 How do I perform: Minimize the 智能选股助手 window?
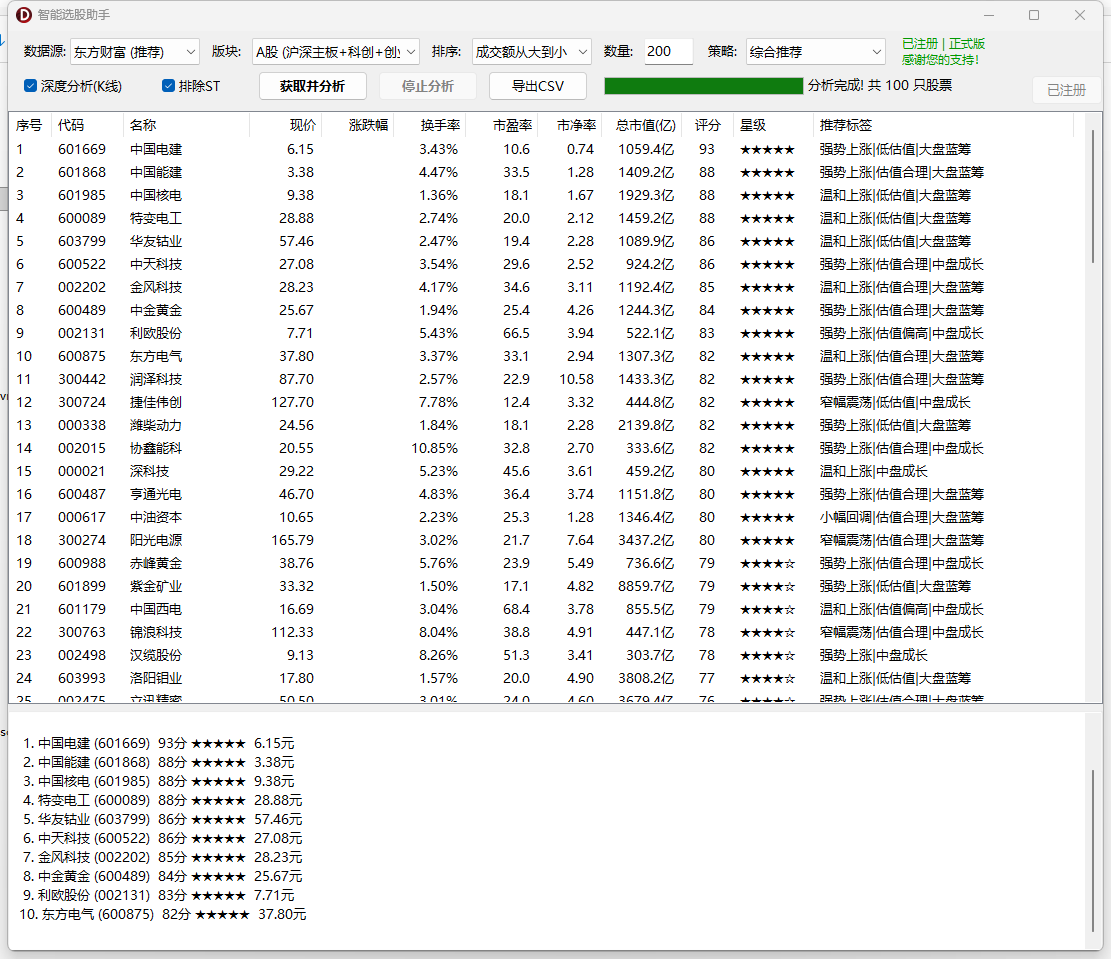point(989,15)
